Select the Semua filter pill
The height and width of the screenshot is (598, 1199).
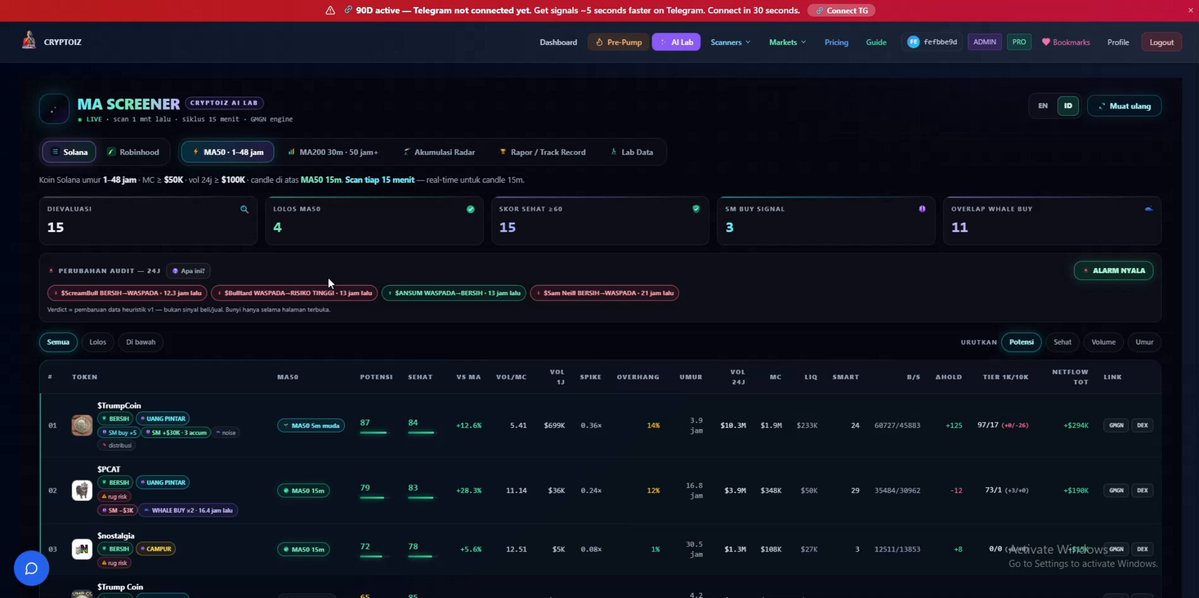pos(58,342)
